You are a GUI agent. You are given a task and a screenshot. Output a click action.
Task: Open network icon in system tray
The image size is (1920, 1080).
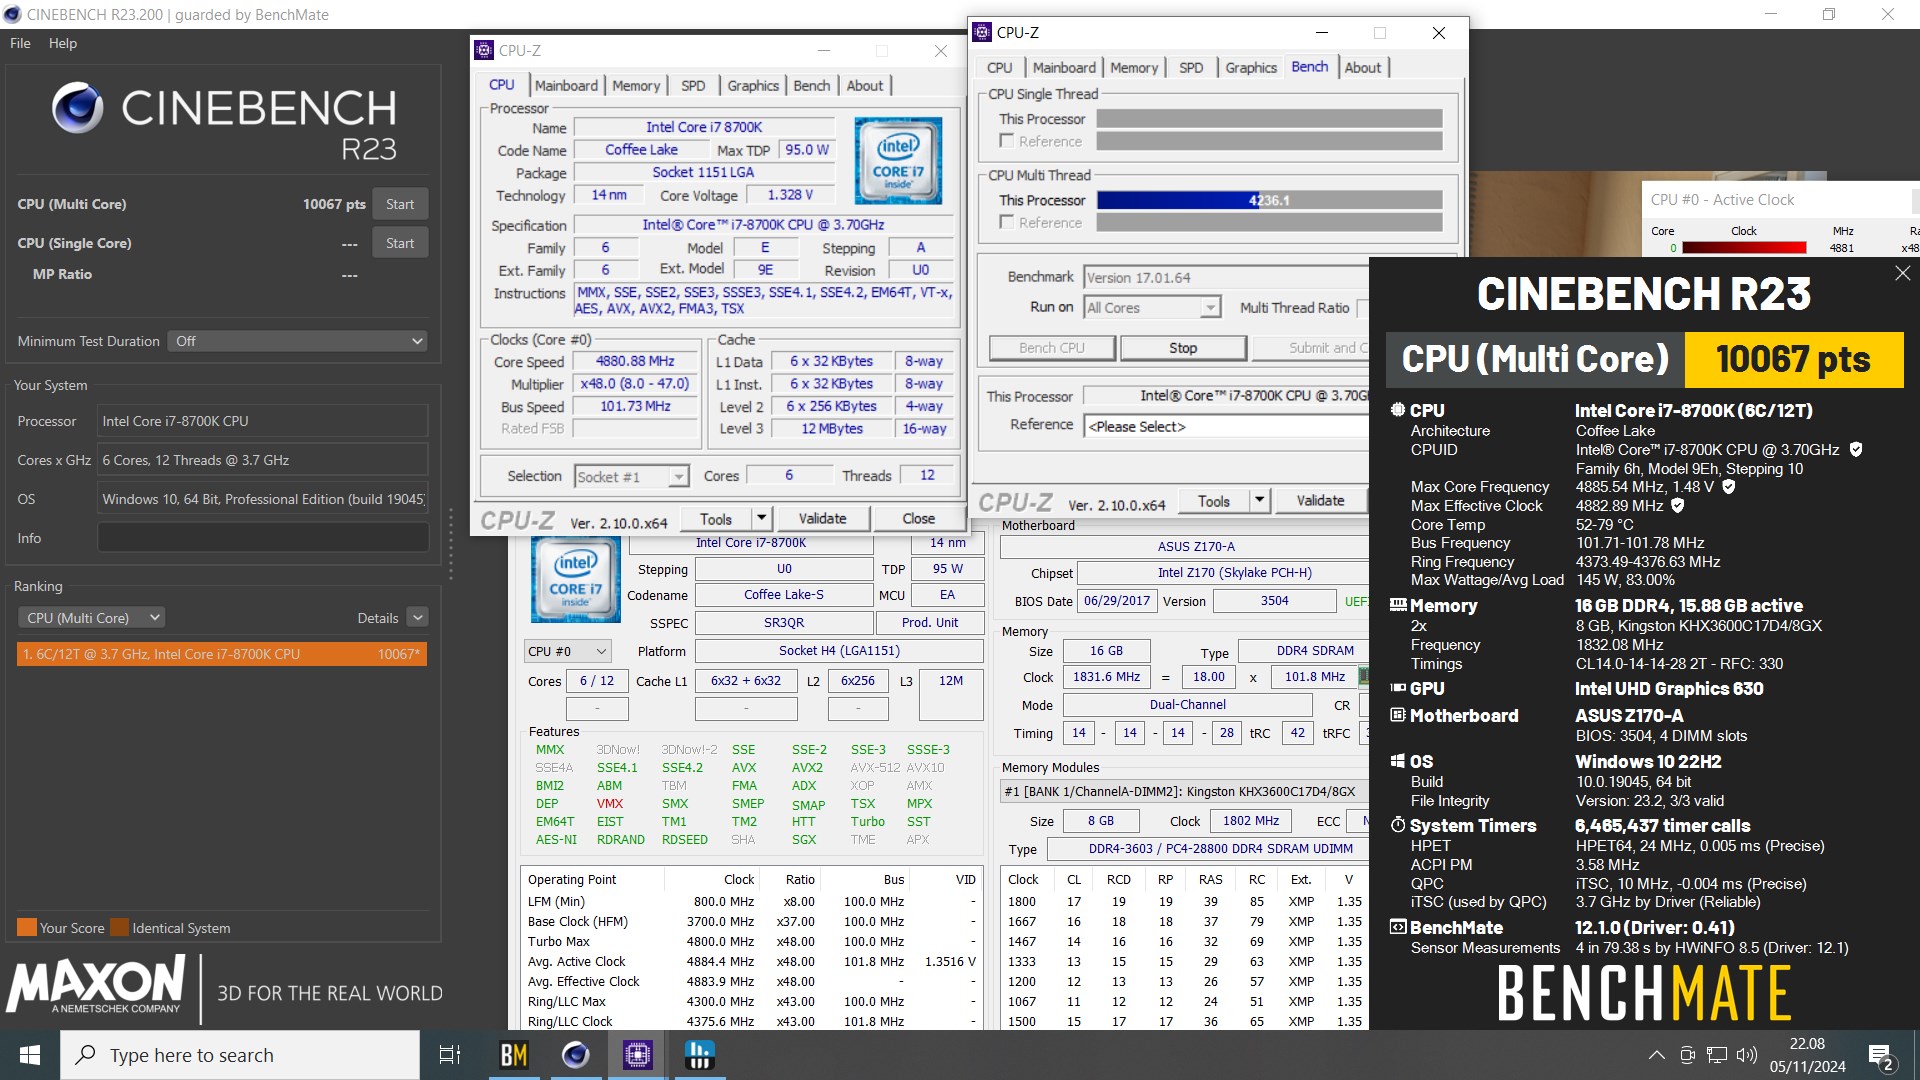[1717, 1055]
